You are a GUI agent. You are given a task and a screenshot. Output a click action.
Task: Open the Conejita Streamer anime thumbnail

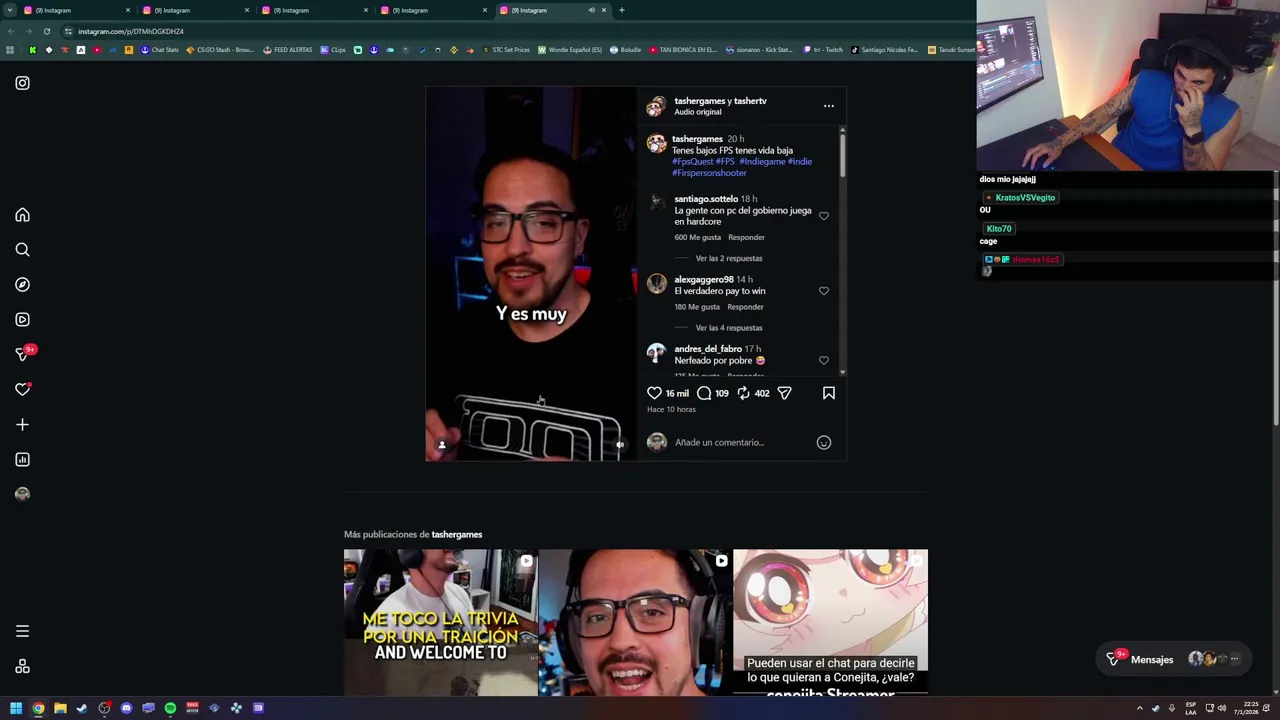830,622
